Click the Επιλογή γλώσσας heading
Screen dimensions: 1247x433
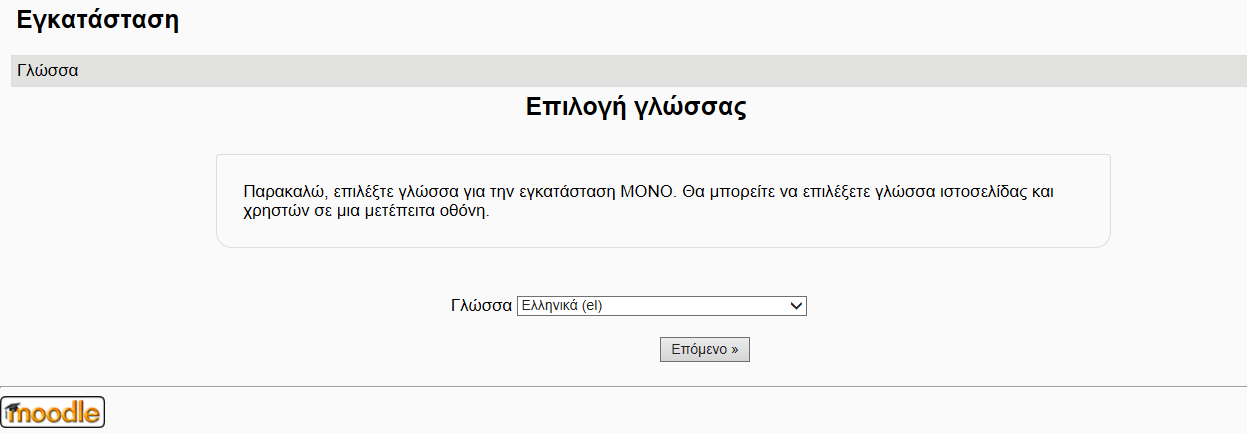click(x=636, y=108)
